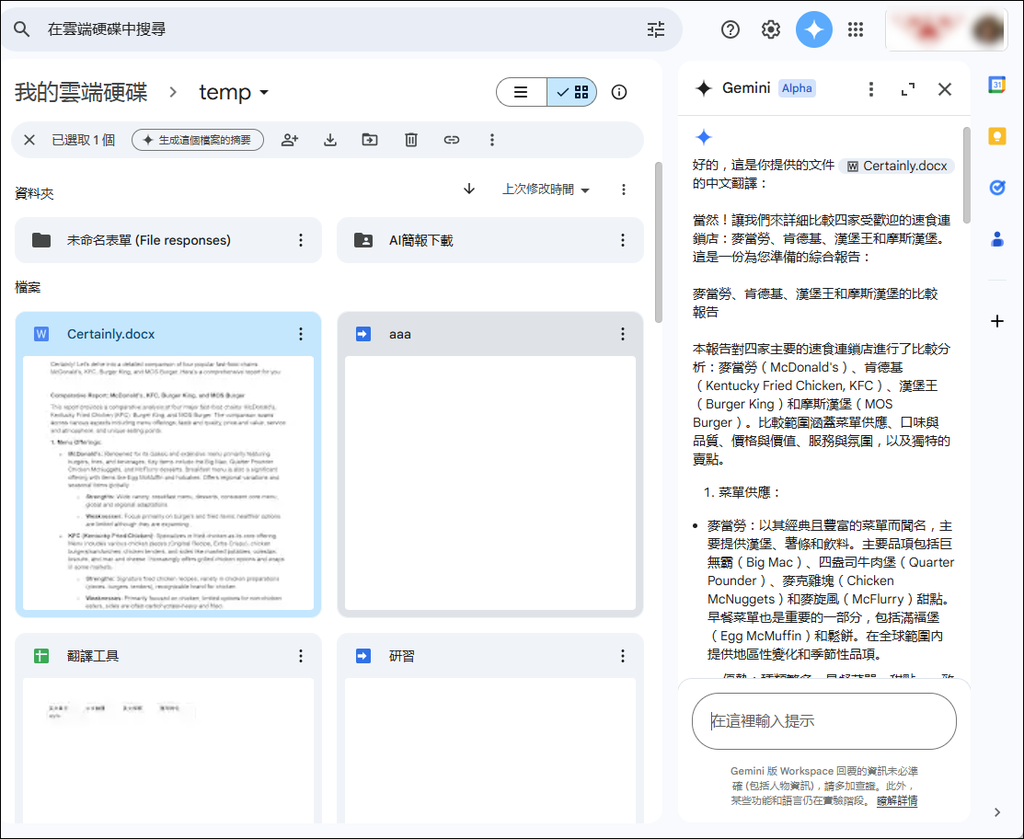Open options for AI簡報下載 folder

[623, 240]
